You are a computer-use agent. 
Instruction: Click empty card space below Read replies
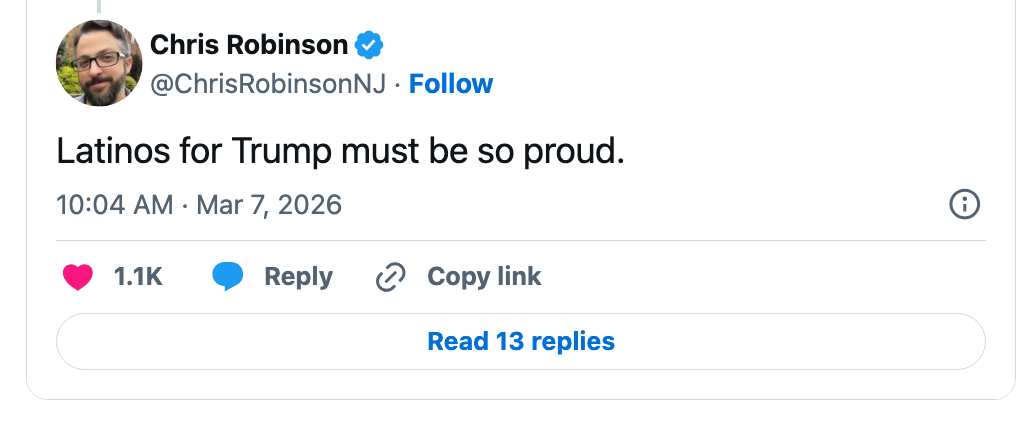click(x=521, y=386)
